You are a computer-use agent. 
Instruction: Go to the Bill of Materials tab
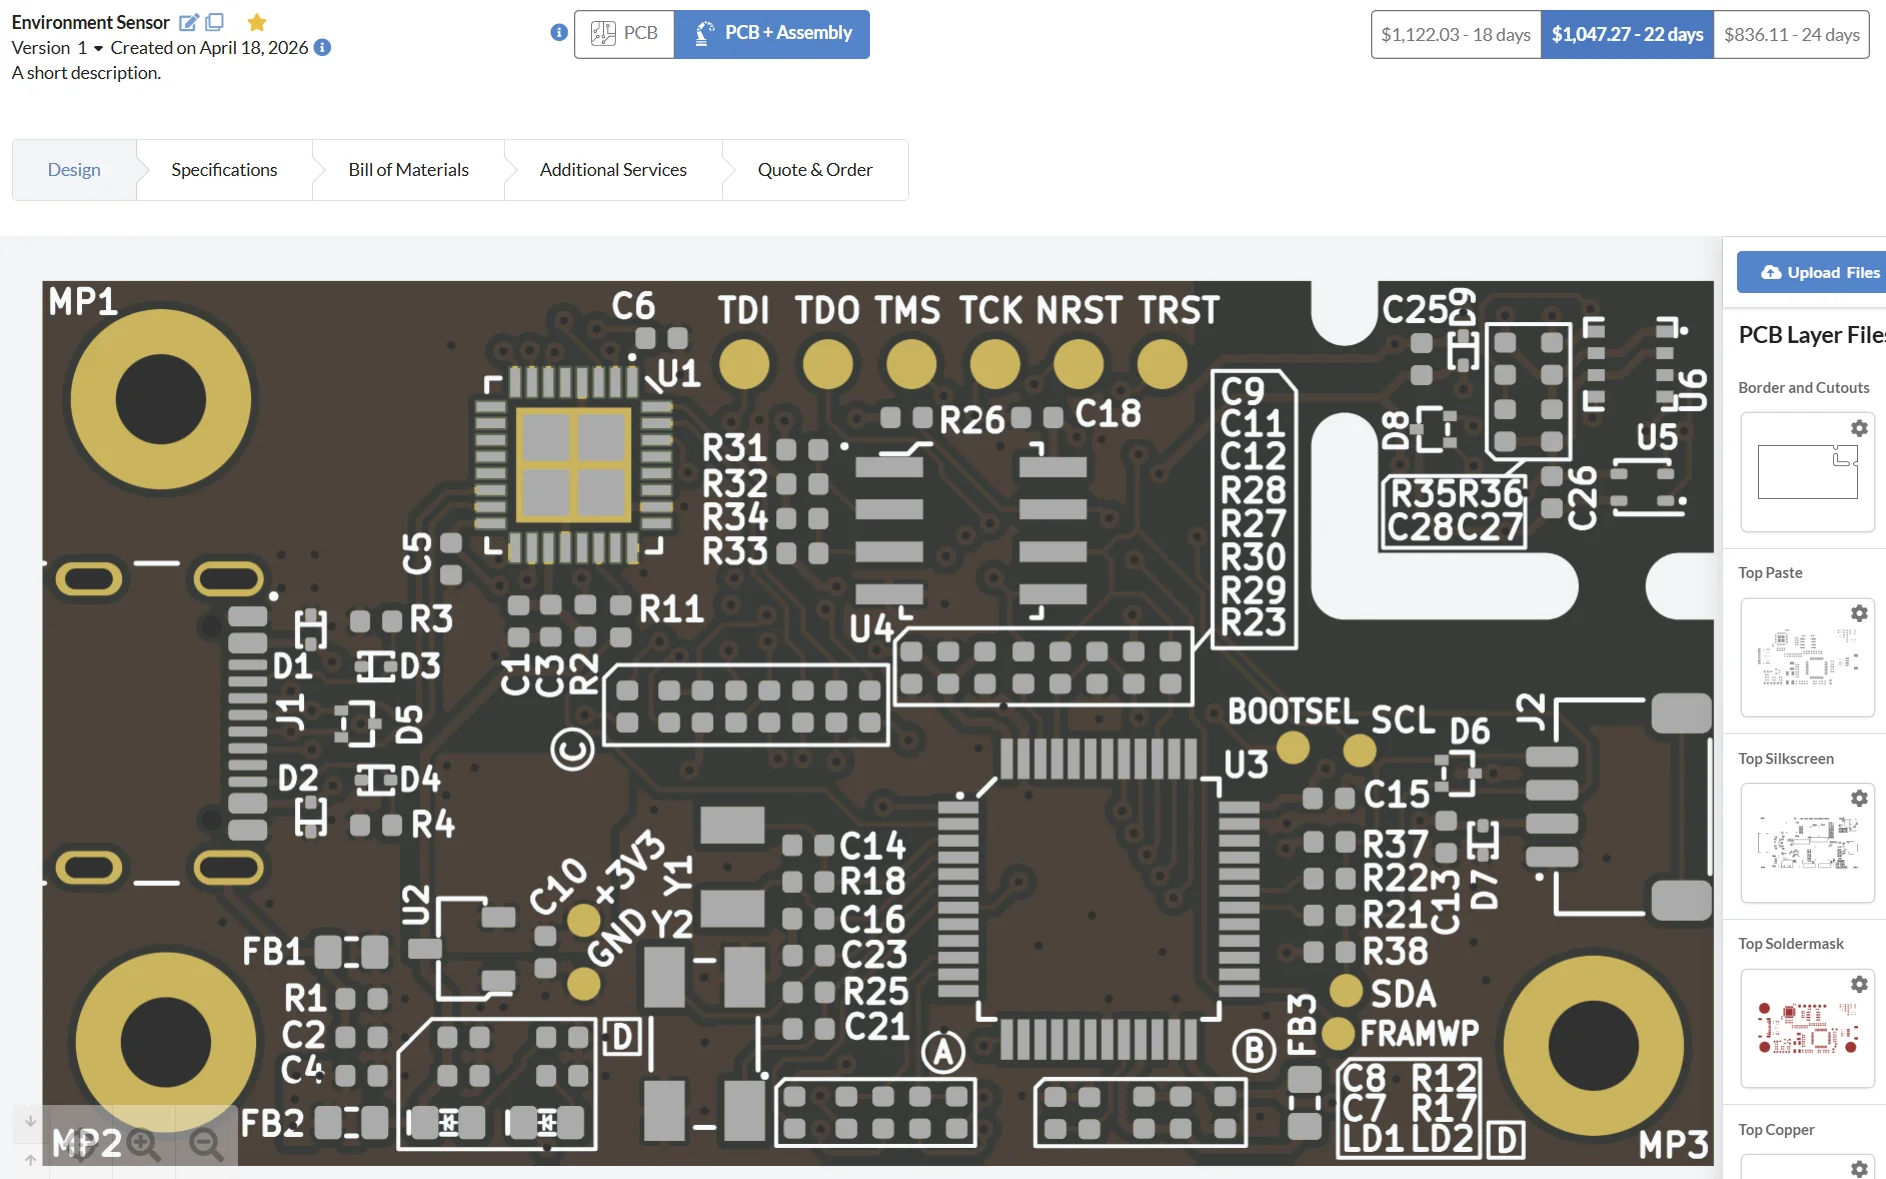pyautogui.click(x=408, y=170)
